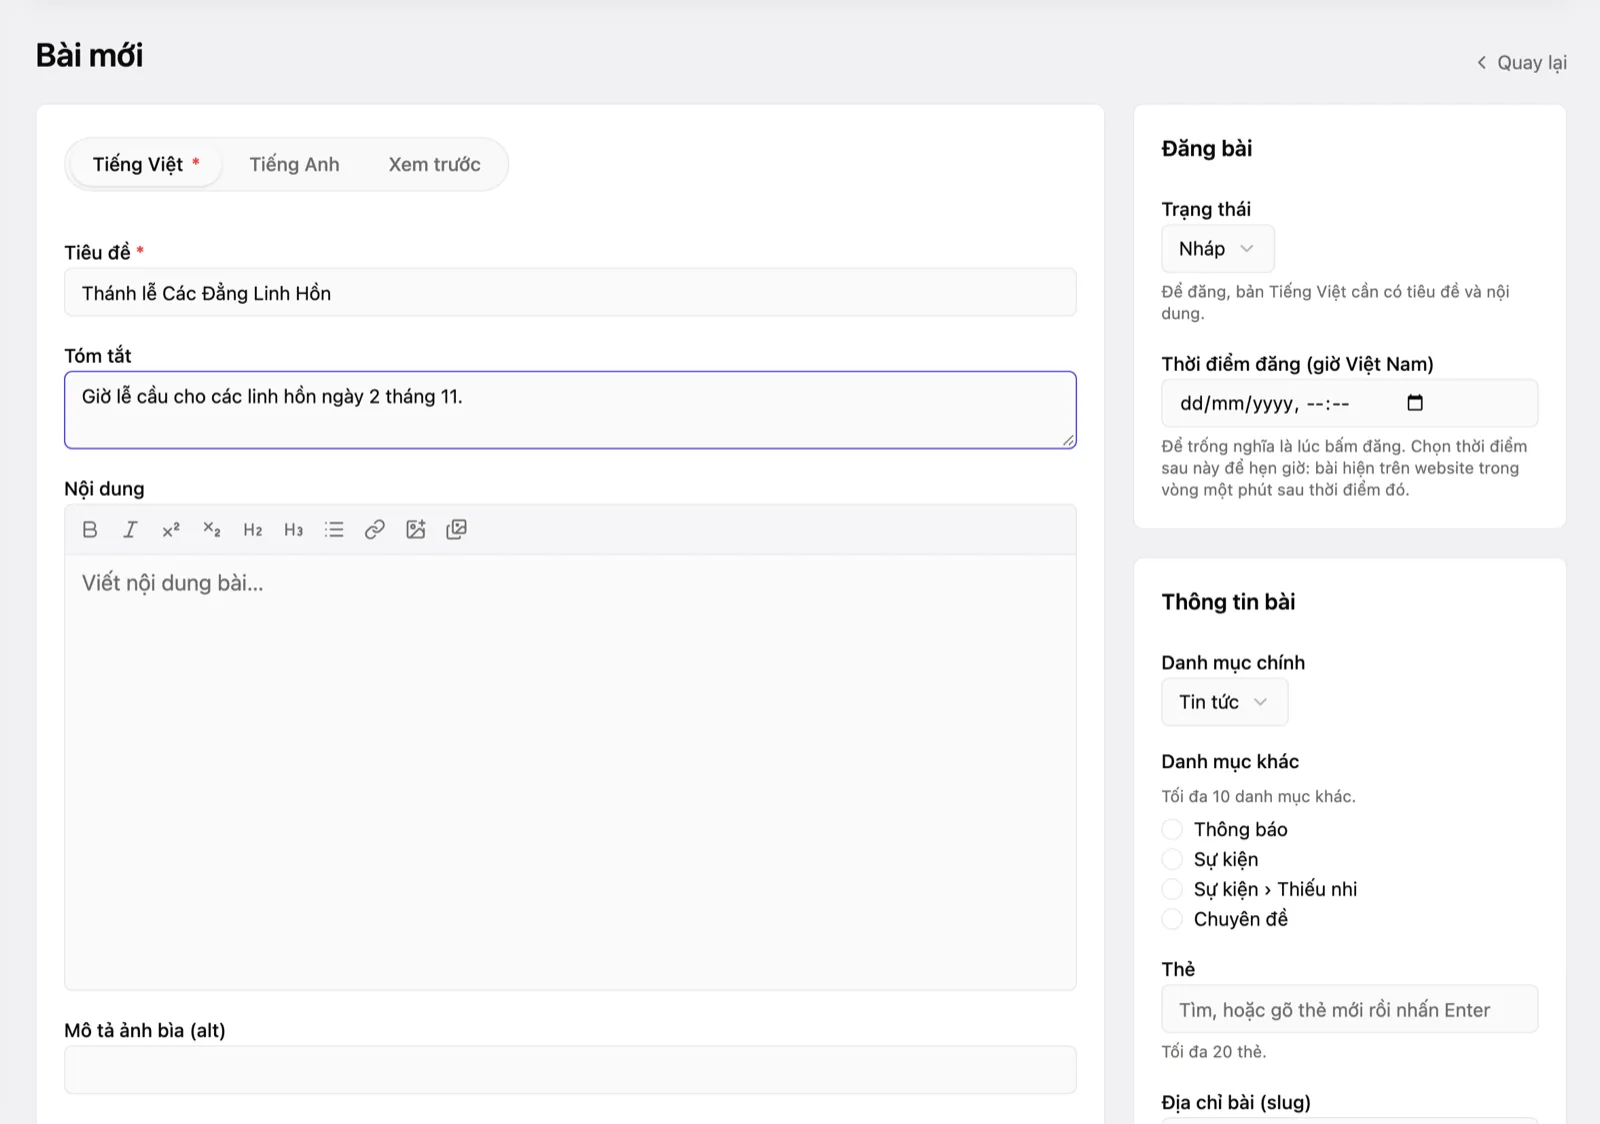Switch to the Xem trước tab
The image size is (1600, 1124).
tap(434, 164)
